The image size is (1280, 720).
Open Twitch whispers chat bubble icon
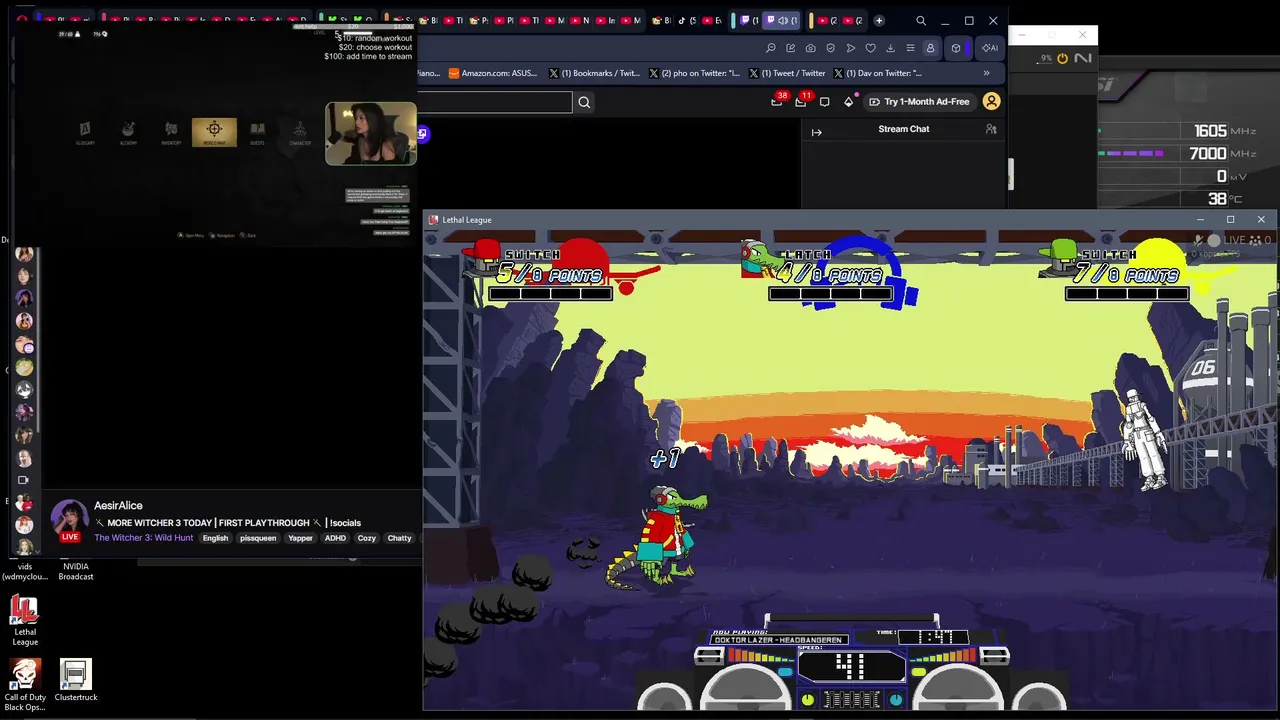pos(824,101)
